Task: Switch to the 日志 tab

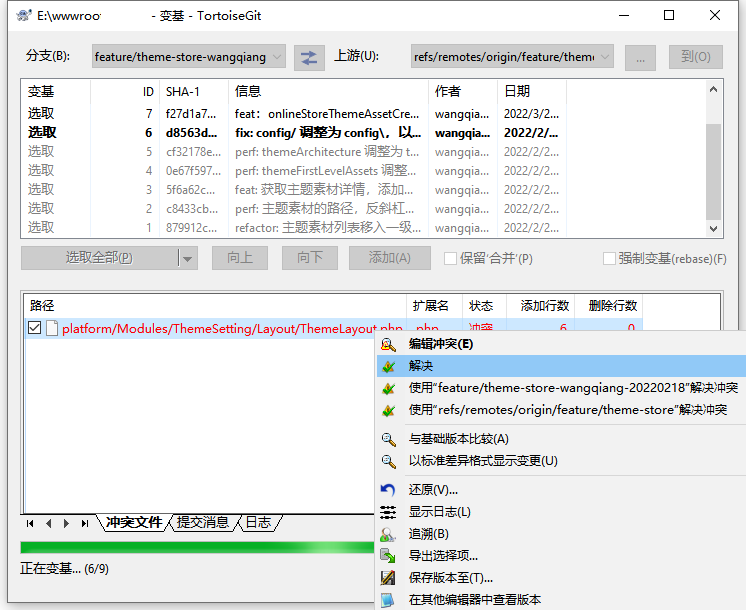Action: point(258,522)
